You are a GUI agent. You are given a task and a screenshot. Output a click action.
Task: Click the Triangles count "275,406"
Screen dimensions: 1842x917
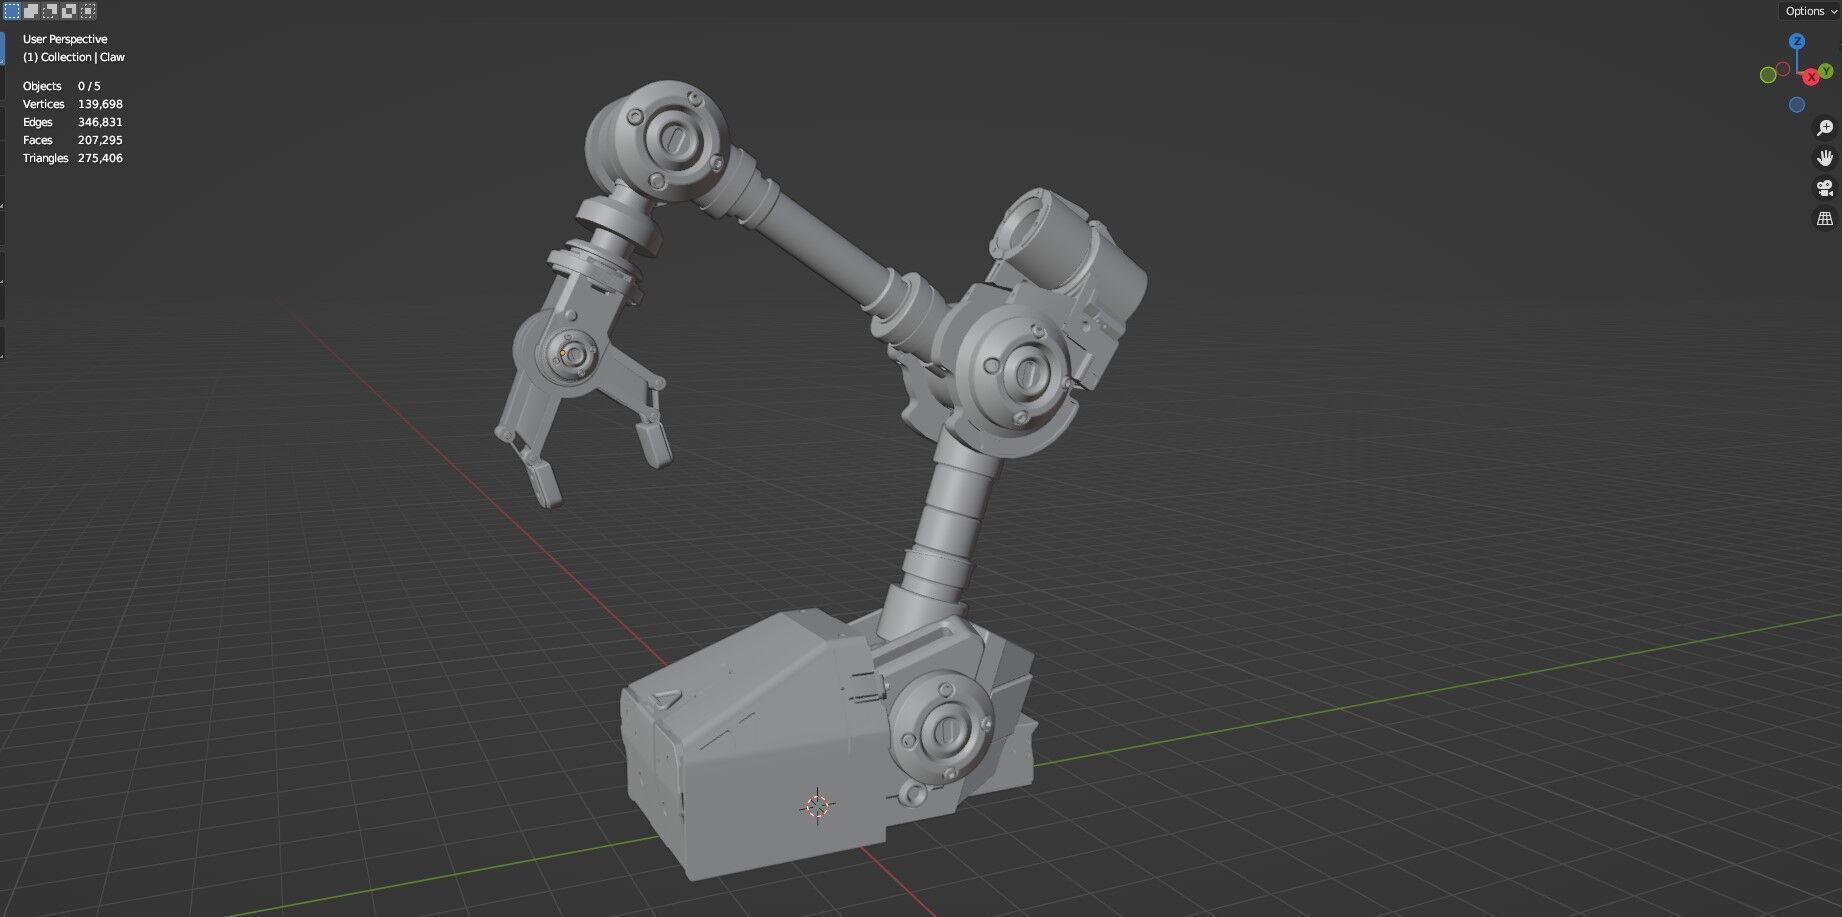100,158
